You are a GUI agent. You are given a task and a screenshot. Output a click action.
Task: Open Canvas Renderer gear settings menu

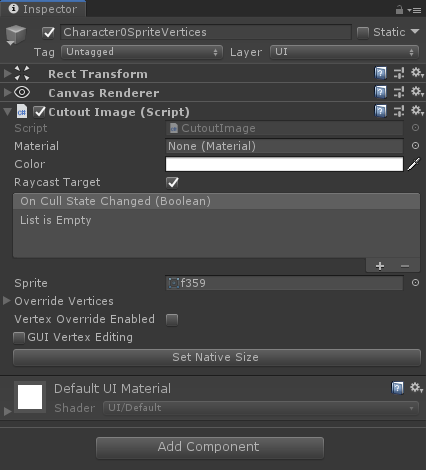tap(417, 92)
